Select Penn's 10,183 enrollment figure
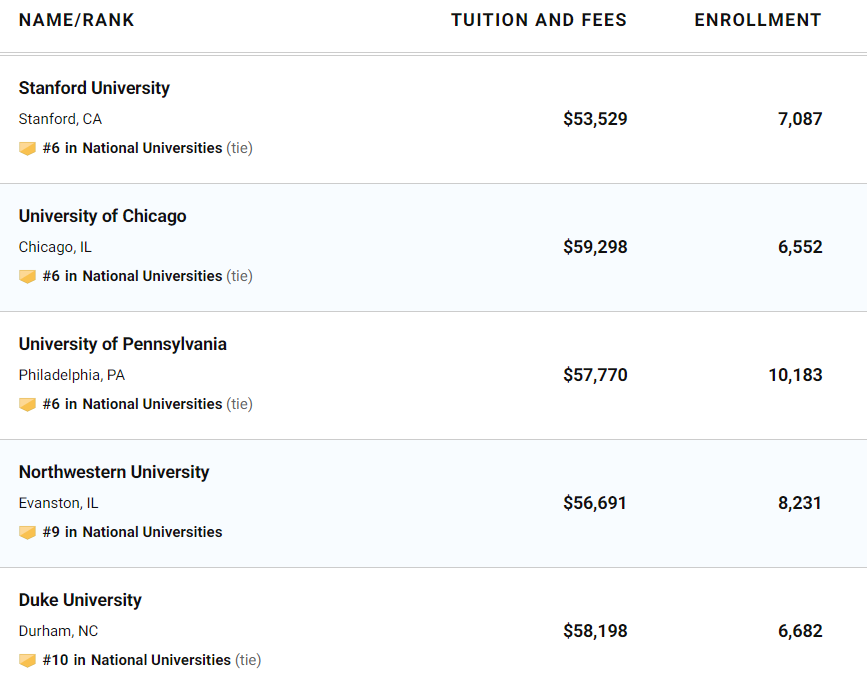This screenshot has height=692, width=867. pos(795,375)
